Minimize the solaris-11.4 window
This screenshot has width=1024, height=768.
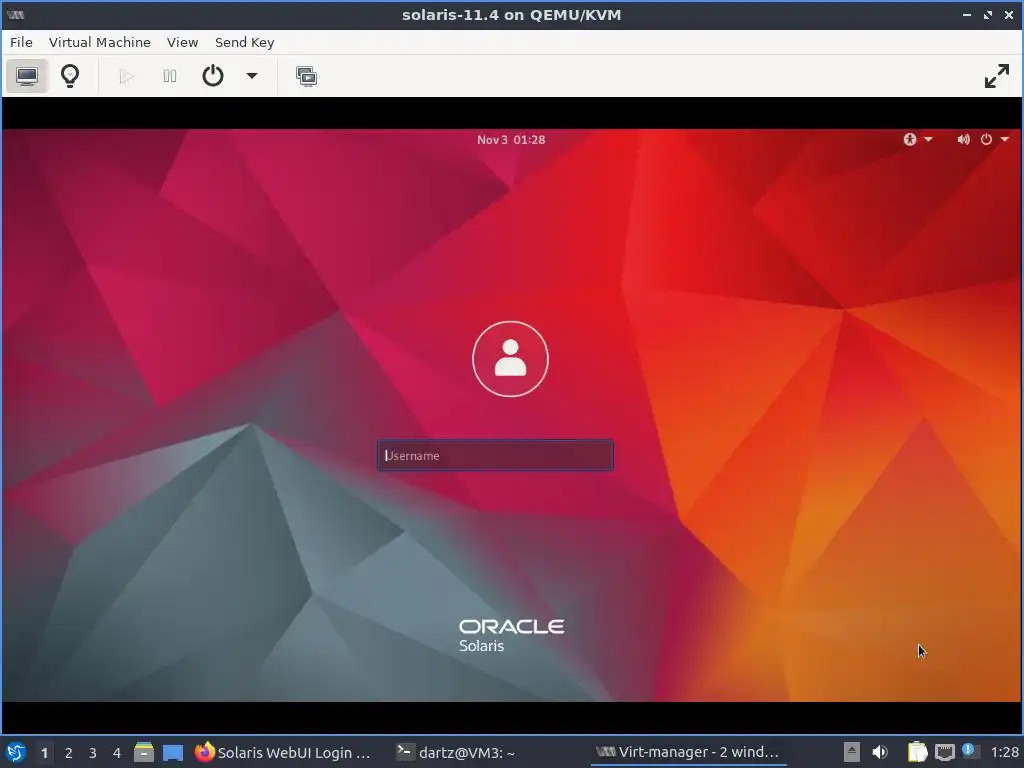(967, 14)
